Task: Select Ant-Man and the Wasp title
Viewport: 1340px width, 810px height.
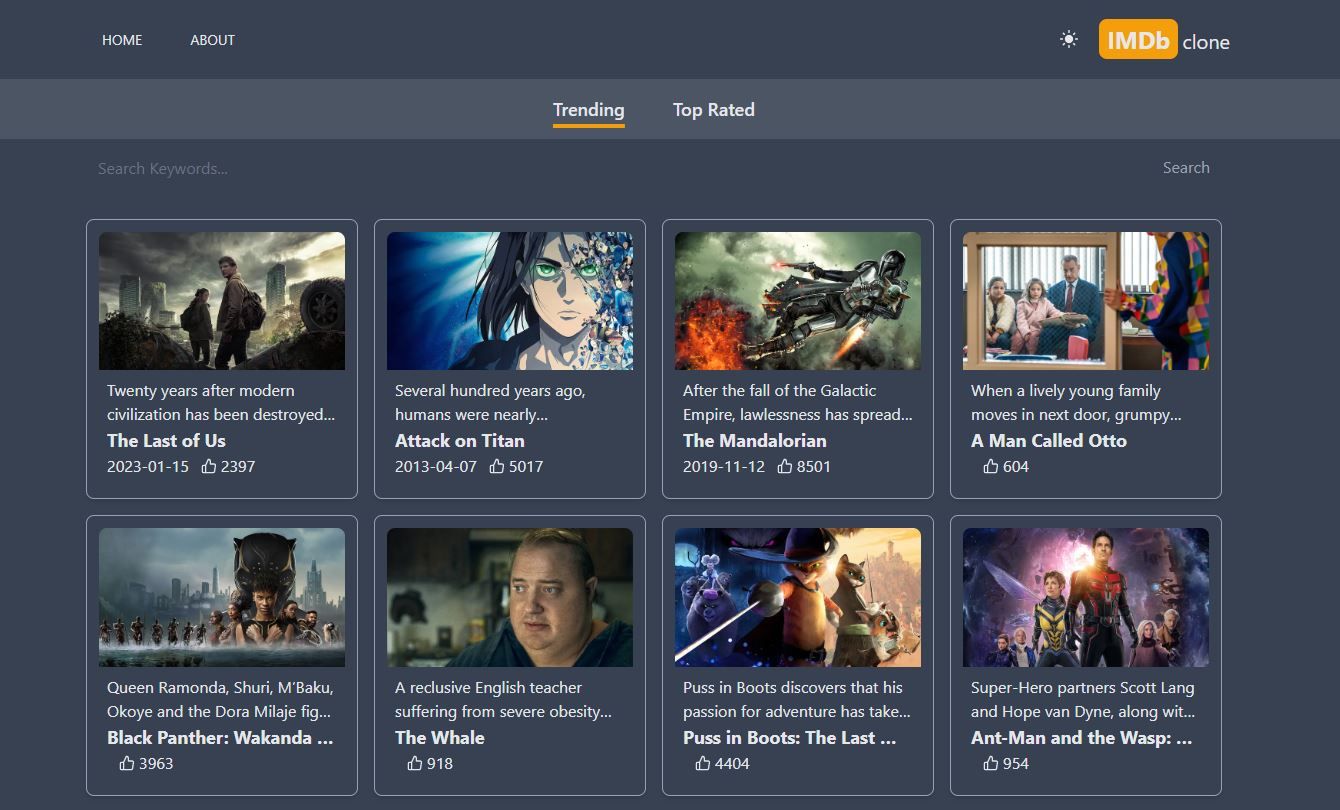Action: point(1082,738)
